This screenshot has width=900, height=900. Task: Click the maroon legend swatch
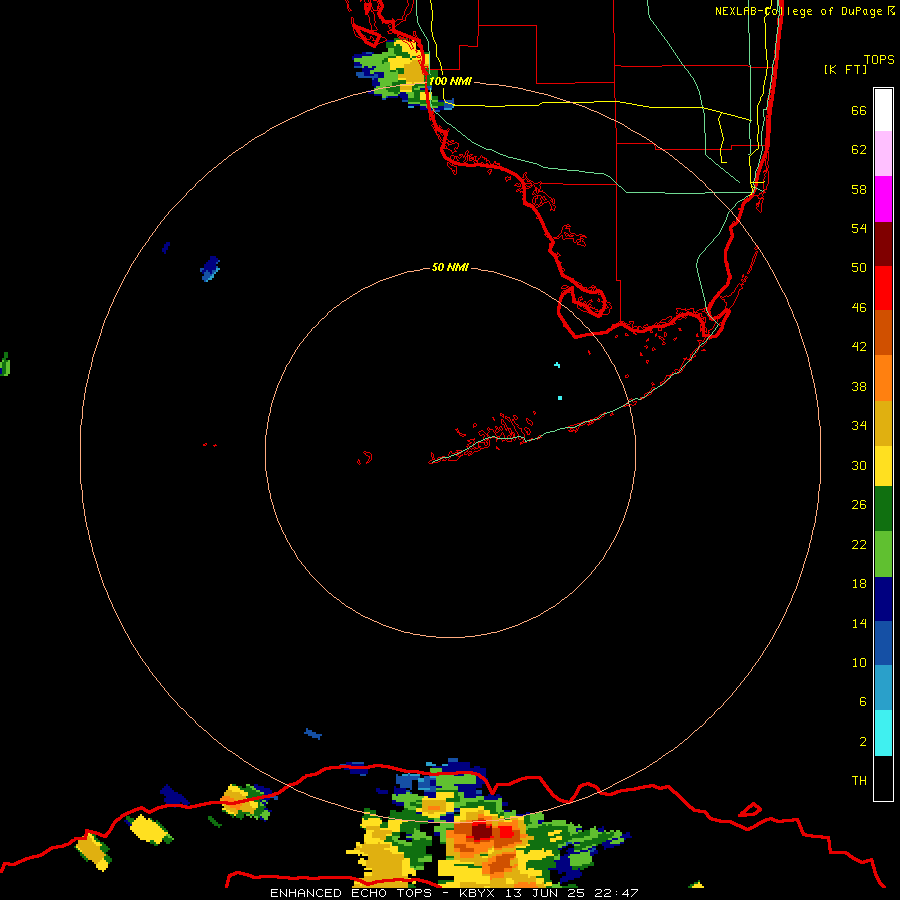[883, 244]
